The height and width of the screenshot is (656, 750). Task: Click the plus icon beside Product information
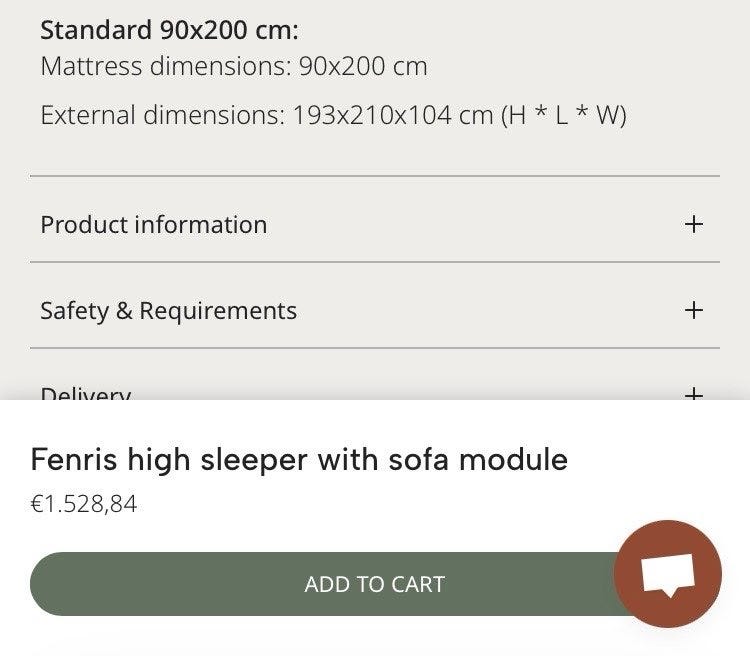pos(694,224)
